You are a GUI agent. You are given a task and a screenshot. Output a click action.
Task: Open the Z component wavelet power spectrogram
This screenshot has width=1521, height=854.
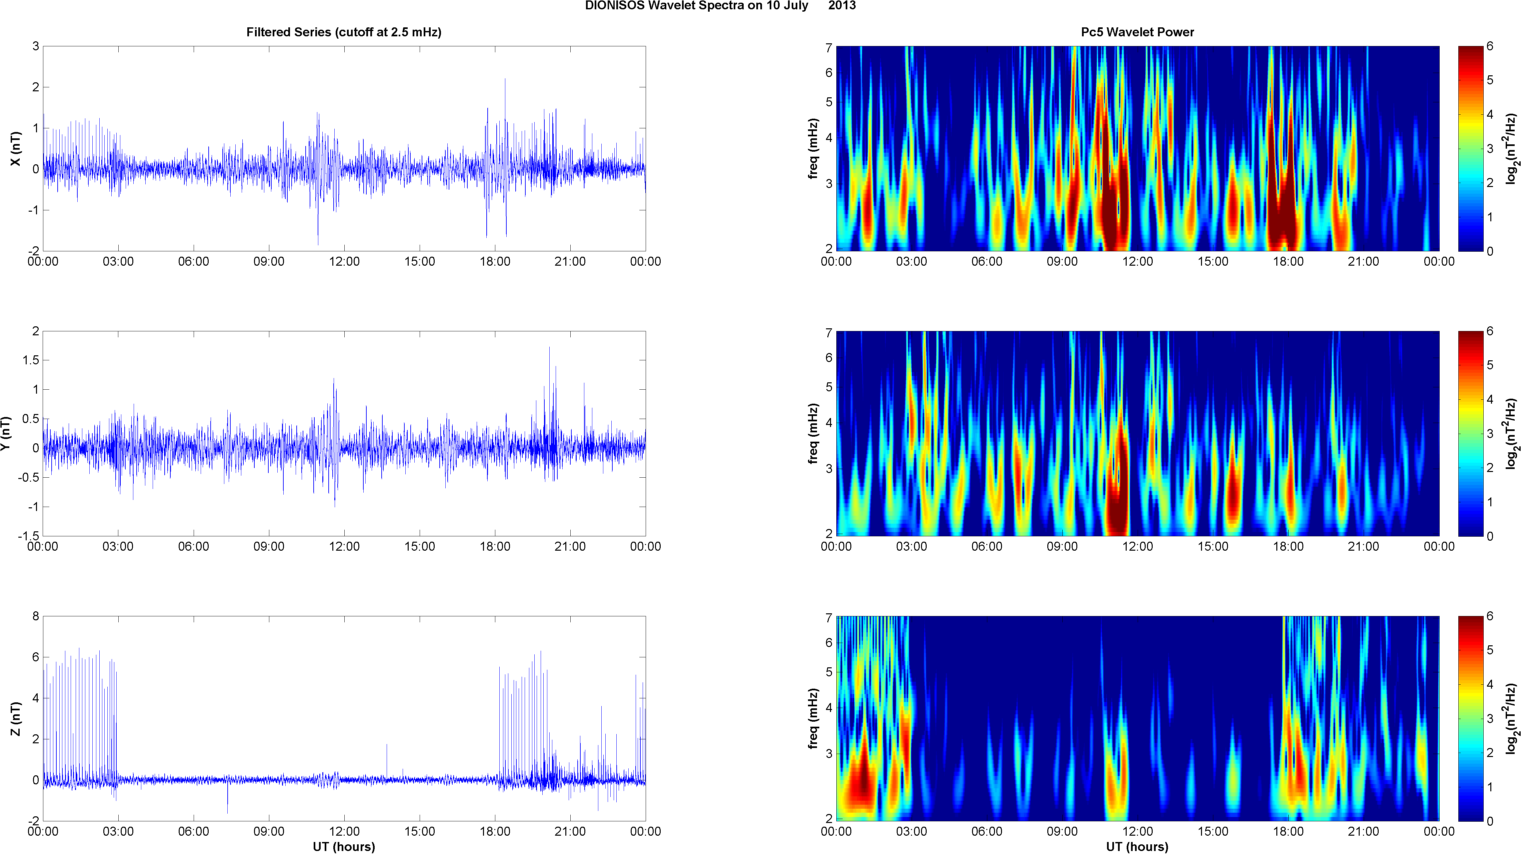[1137, 718]
